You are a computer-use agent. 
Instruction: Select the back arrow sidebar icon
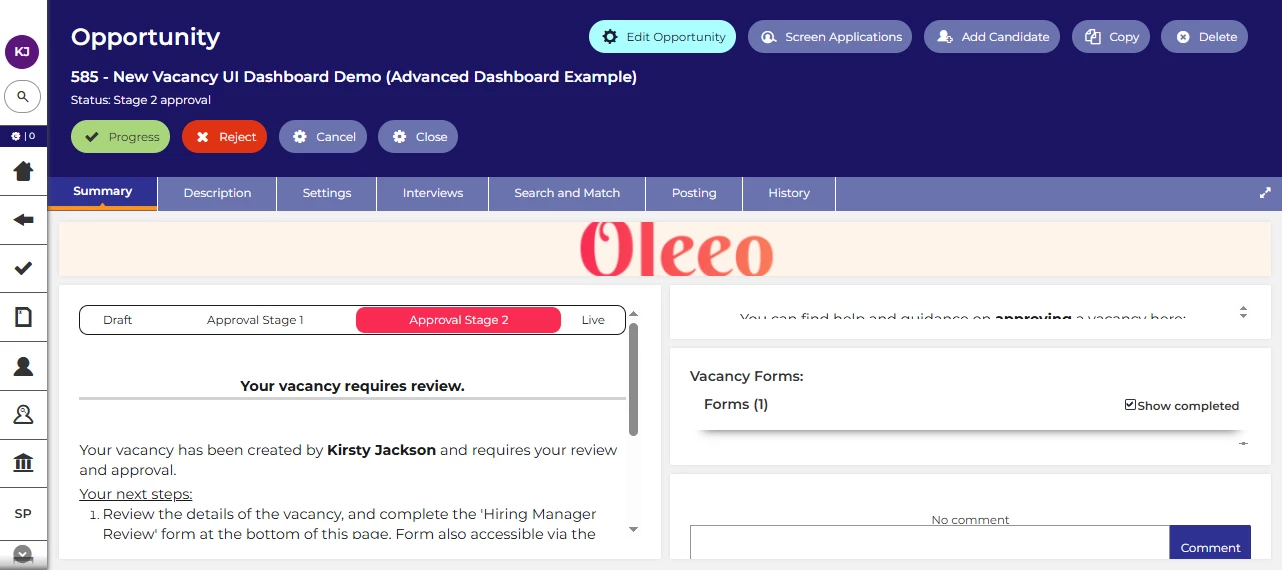click(x=23, y=220)
